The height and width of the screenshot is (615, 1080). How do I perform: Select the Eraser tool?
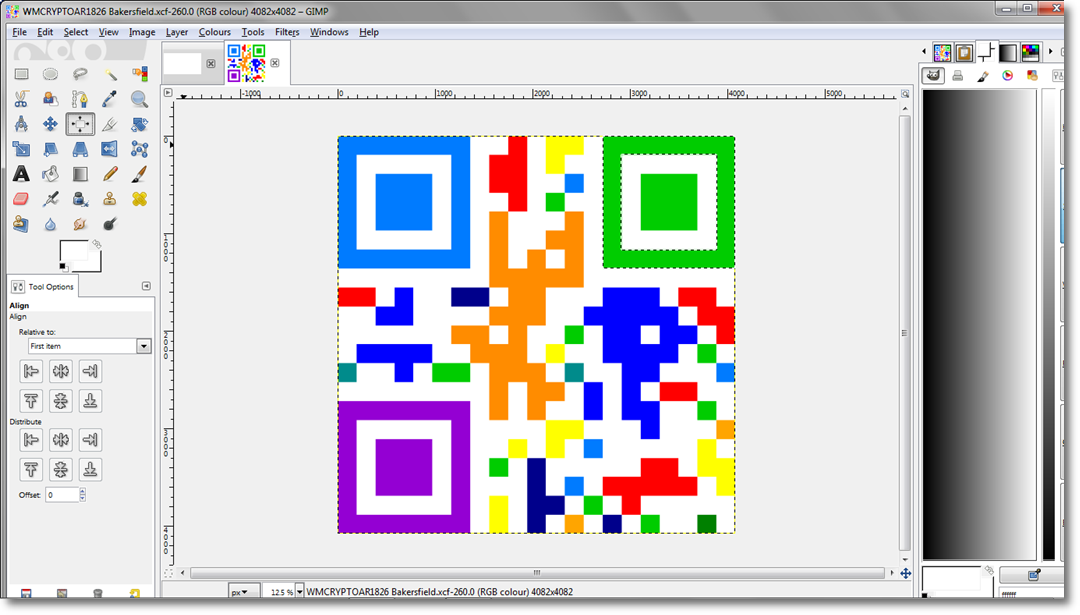click(21, 199)
